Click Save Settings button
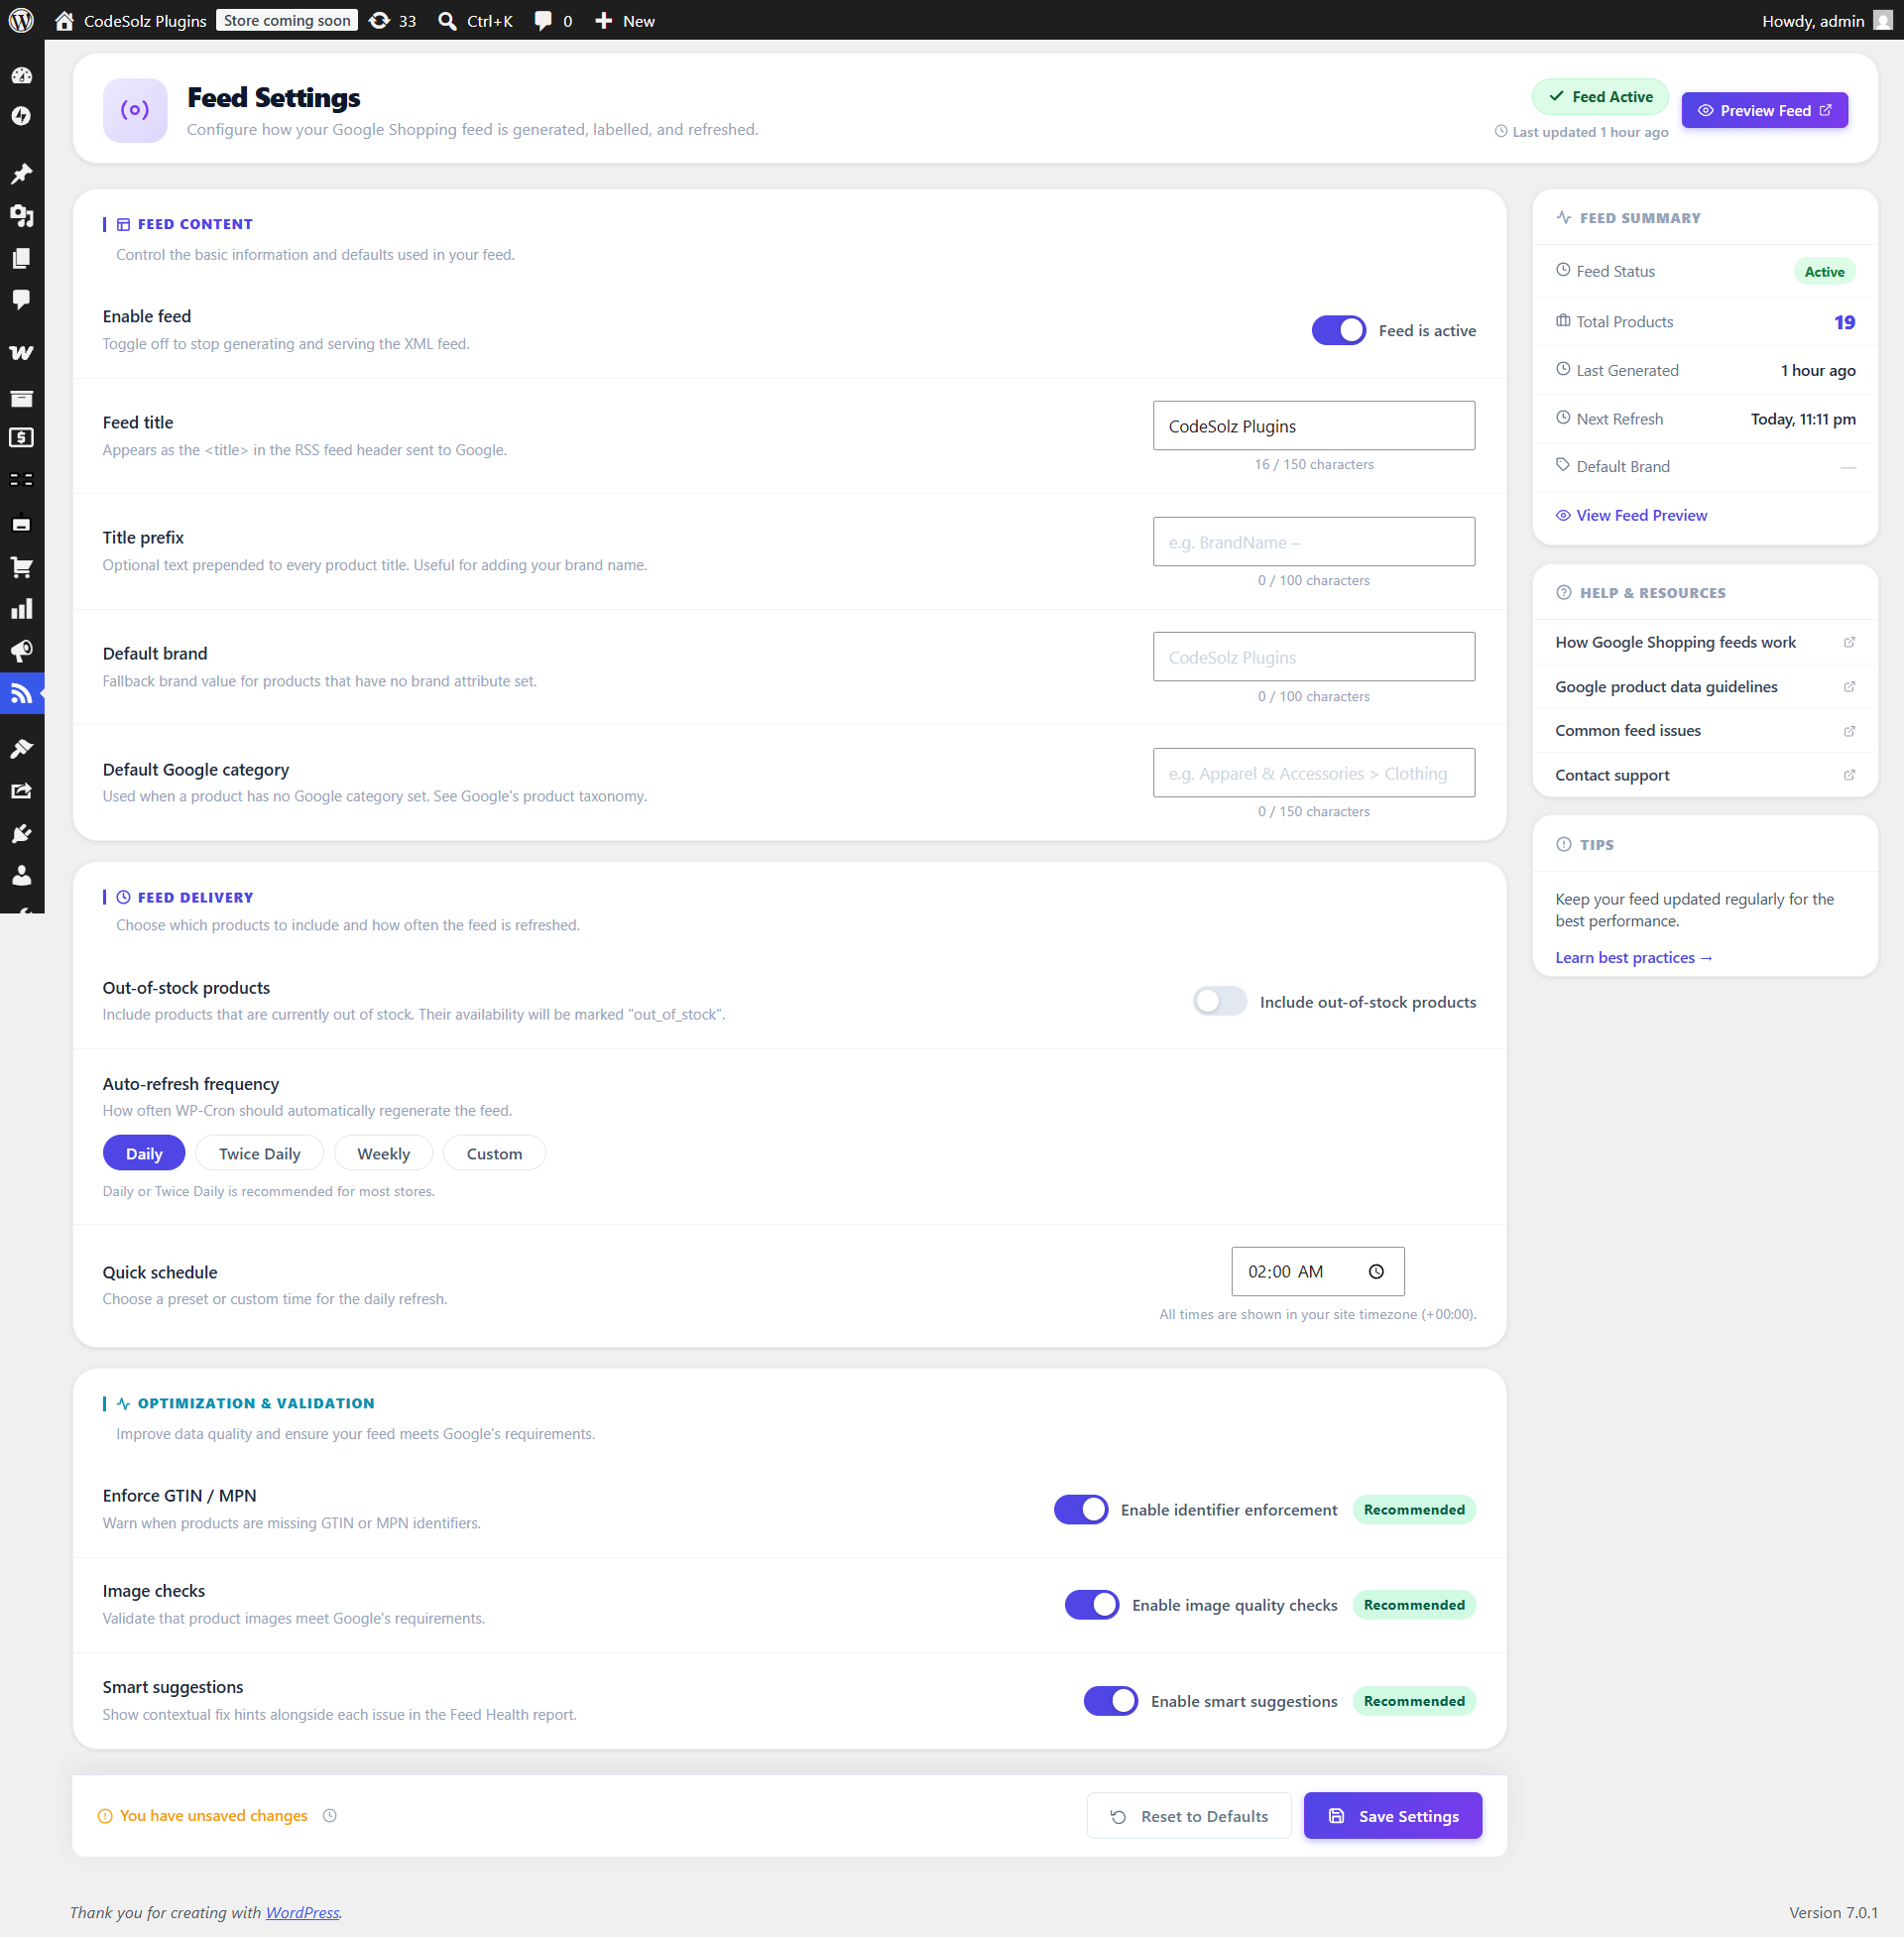1904x1938 pixels. click(x=1393, y=1816)
